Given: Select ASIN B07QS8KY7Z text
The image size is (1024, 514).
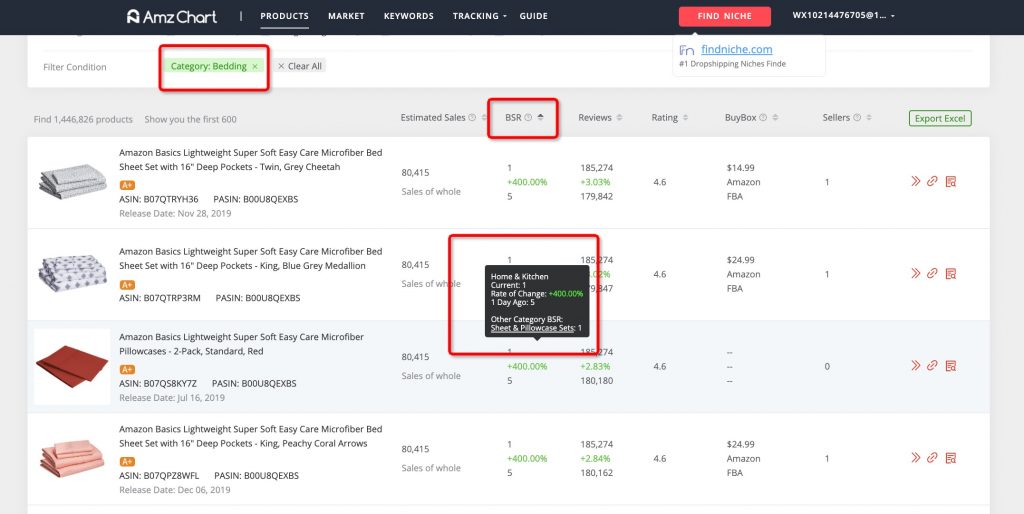Looking at the screenshot, I should (x=158, y=383).
